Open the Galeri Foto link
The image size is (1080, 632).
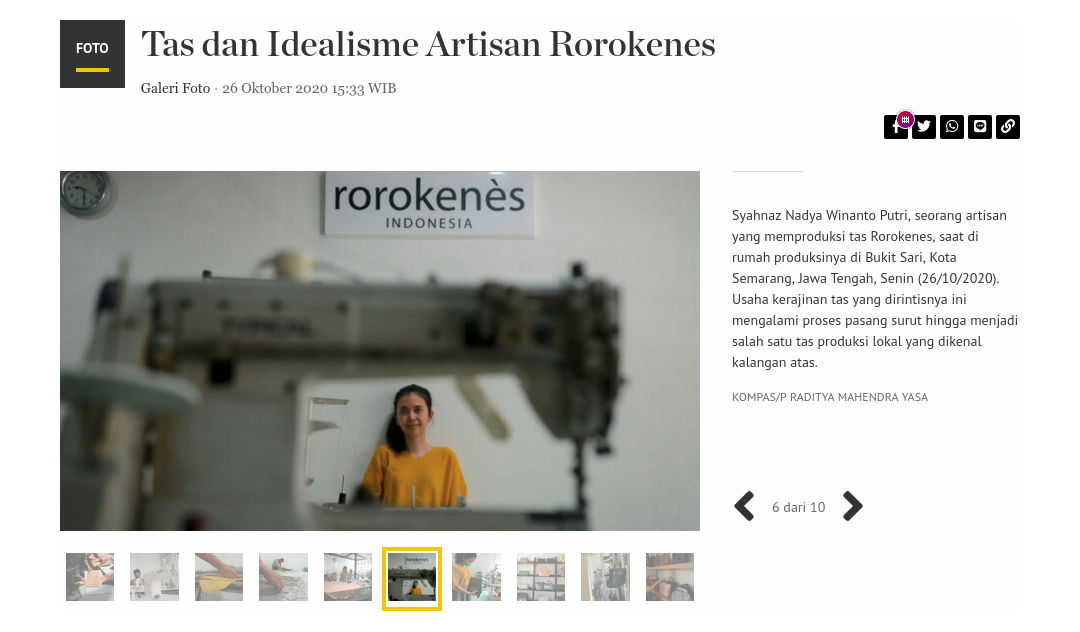pyautogui.click(x=175, y=88)
